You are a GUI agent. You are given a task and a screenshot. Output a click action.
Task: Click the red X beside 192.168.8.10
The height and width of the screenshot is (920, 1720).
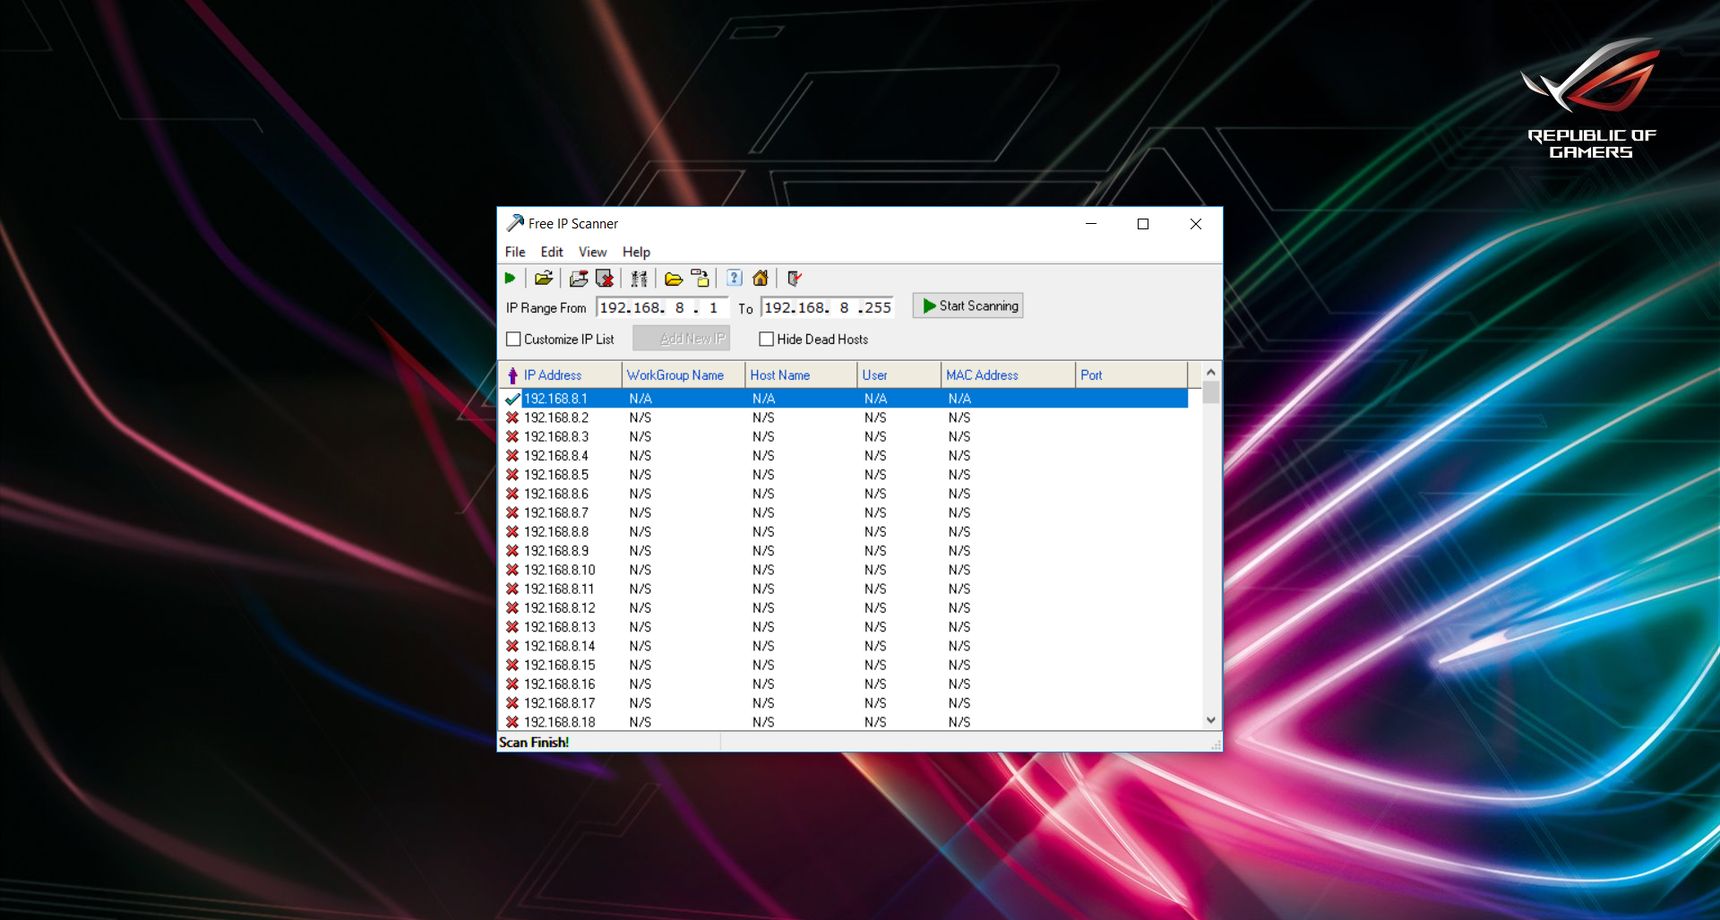click(x=512, y=569)
